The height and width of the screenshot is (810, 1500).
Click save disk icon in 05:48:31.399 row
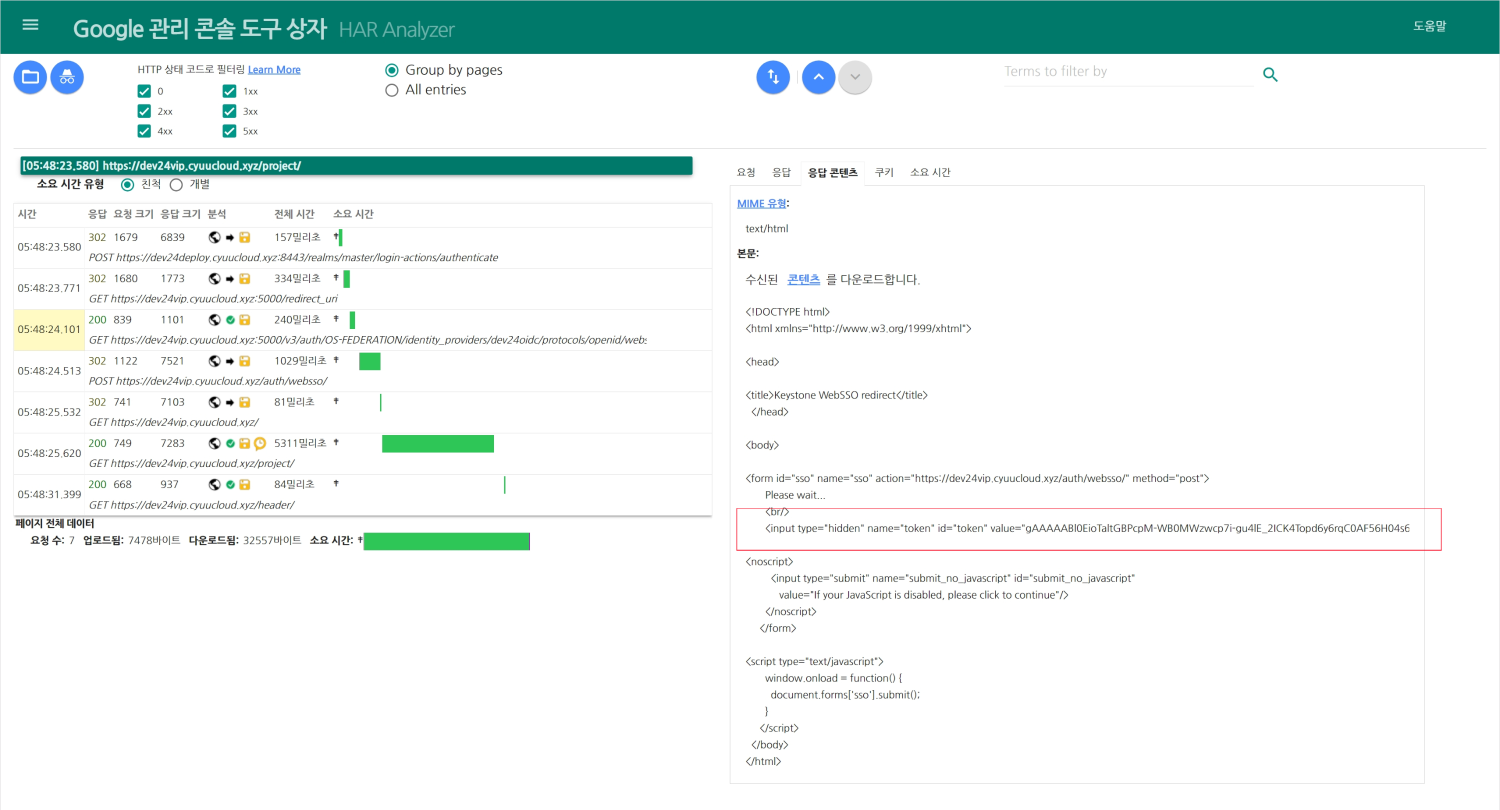pos(244,484)
